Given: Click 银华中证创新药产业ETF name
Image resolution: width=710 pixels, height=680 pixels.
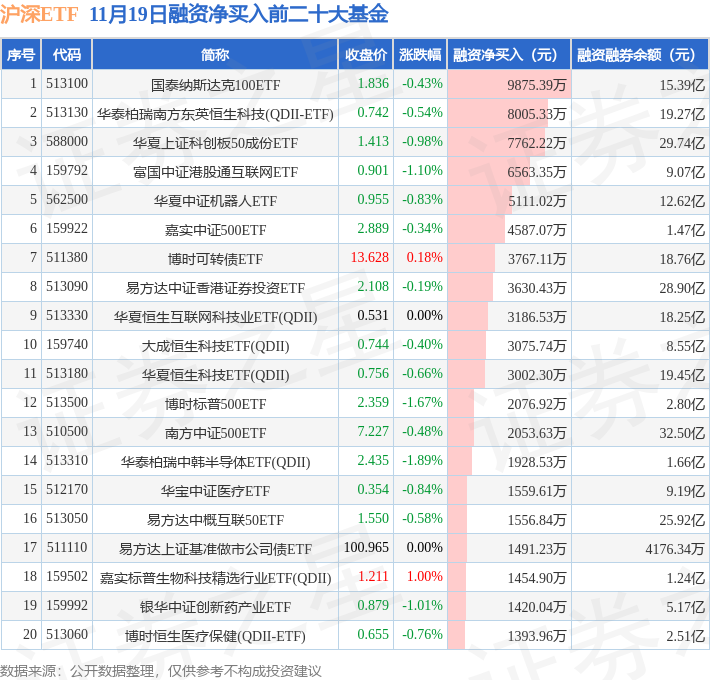Looking at the screenshot, I should pyautogui.click(x=215, y=606).
